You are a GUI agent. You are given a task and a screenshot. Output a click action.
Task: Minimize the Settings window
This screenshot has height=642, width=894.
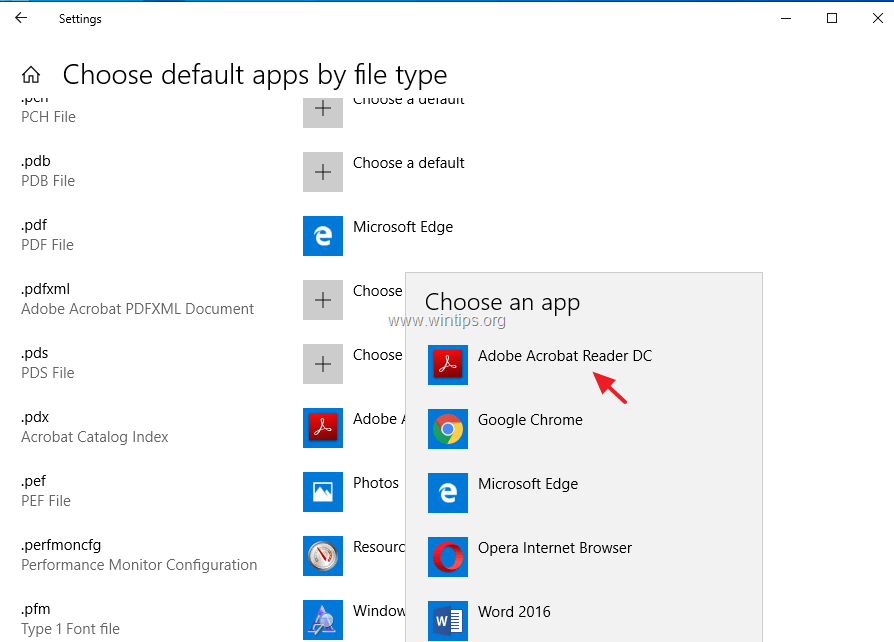click(x=786, y=18)
